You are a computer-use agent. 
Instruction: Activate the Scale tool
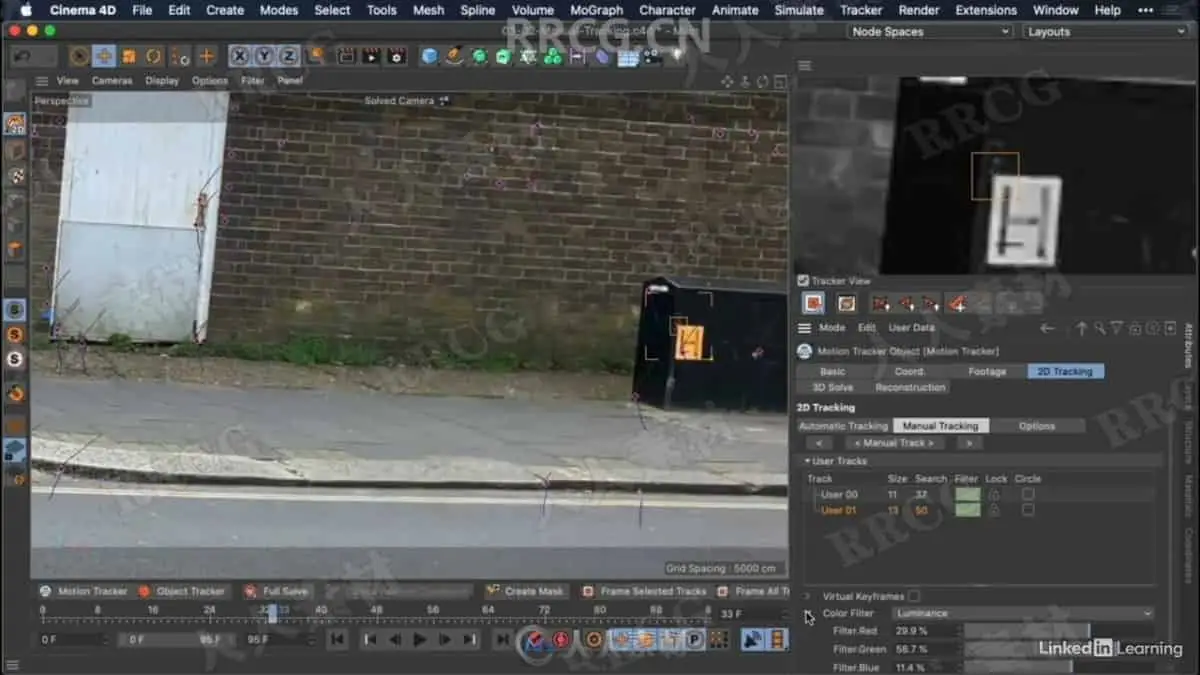click(129, 56)
